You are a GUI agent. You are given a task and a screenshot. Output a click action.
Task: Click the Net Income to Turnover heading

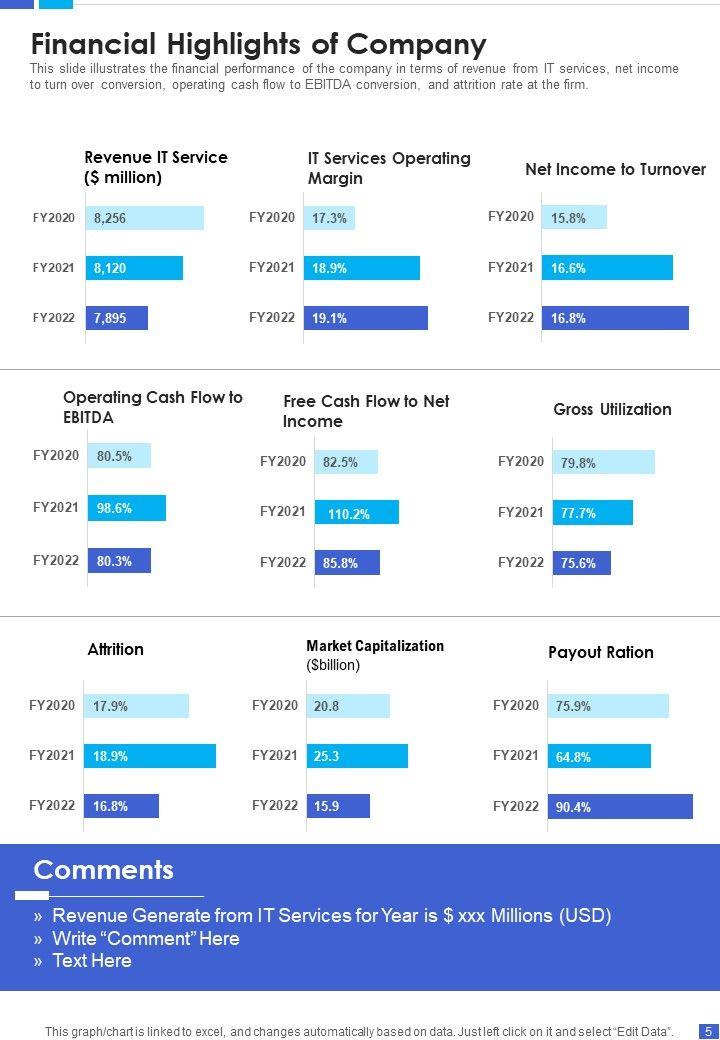click(x=615, y=170)
